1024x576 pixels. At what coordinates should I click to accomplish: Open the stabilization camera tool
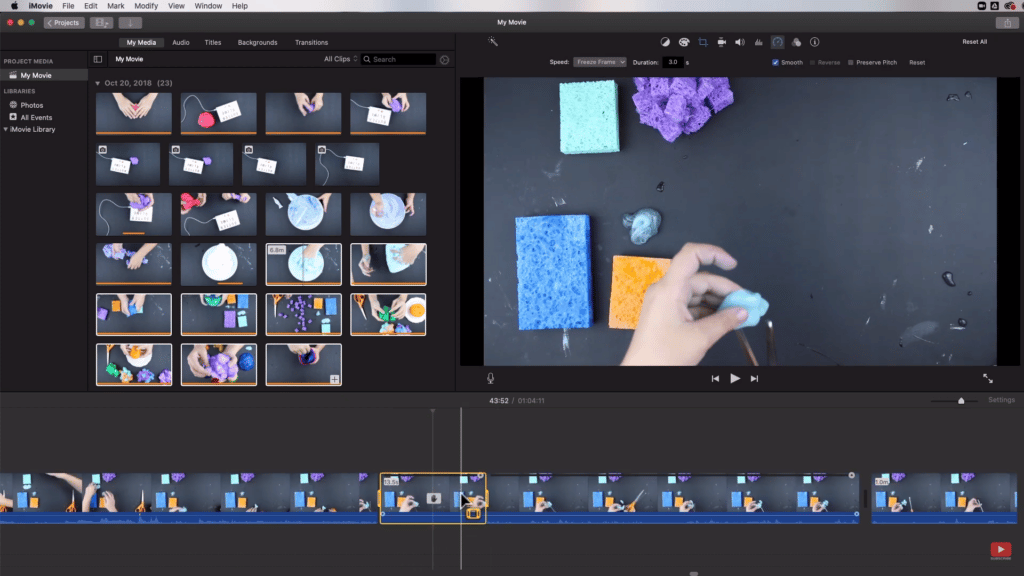point(721,42)
